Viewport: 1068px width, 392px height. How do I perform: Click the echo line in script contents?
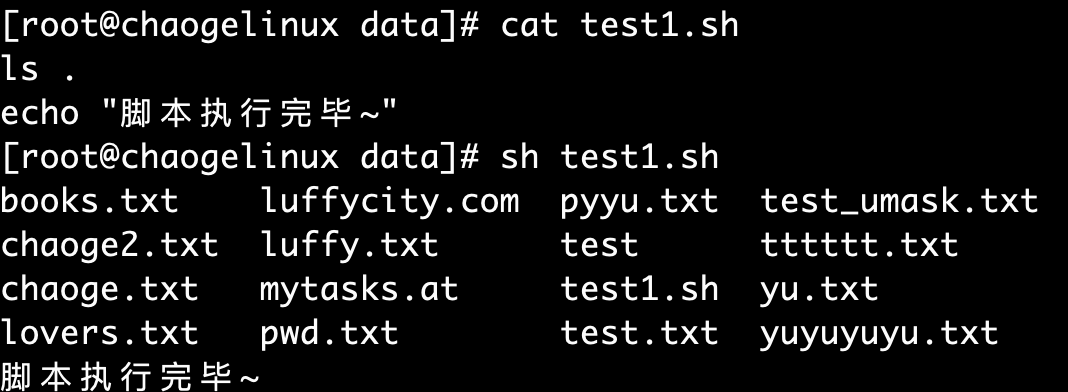tap(199, 114)
